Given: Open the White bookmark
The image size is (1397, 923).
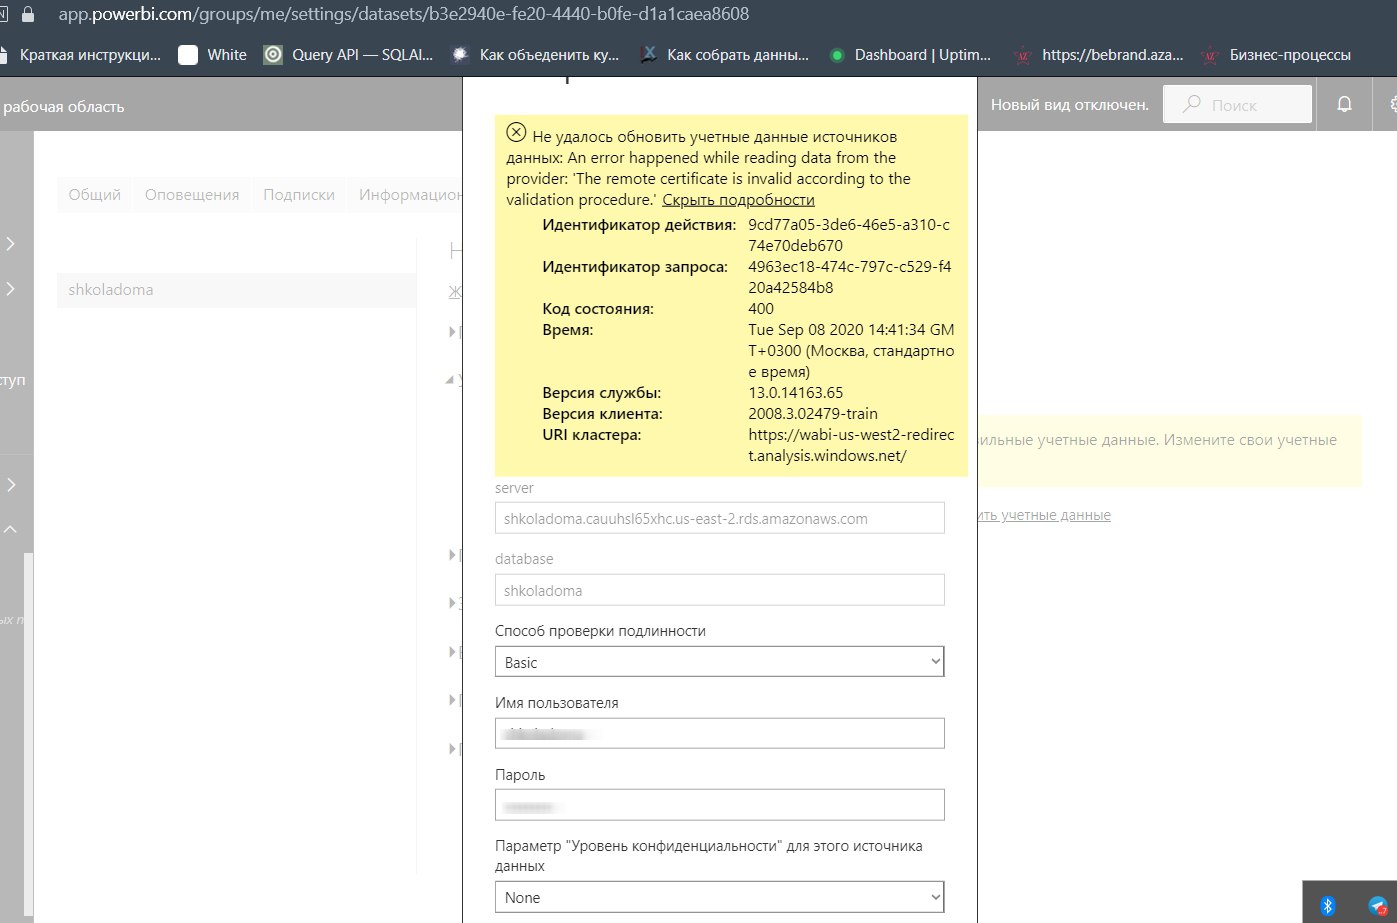Looking at the screenshot, I should pos(212,55).
